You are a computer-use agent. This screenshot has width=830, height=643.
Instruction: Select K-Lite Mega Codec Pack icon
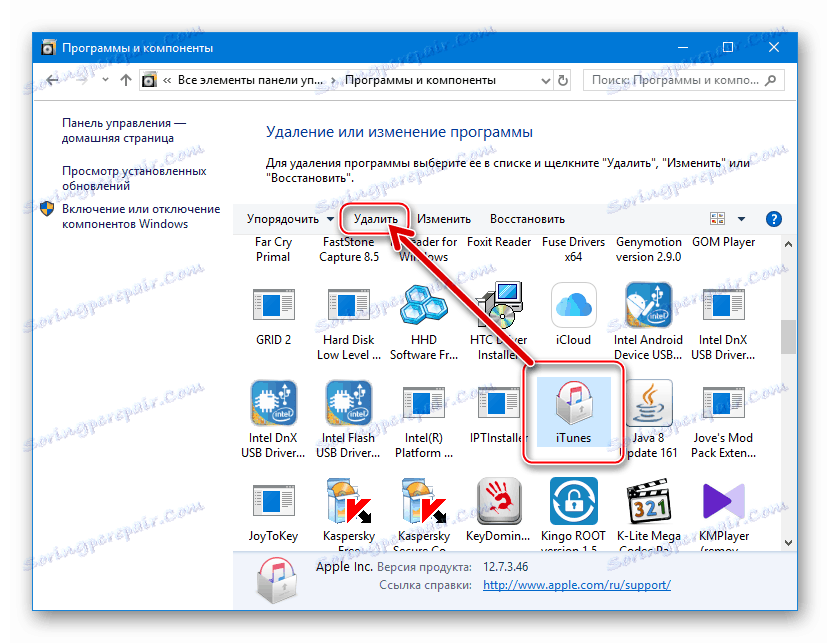[648, 501]
